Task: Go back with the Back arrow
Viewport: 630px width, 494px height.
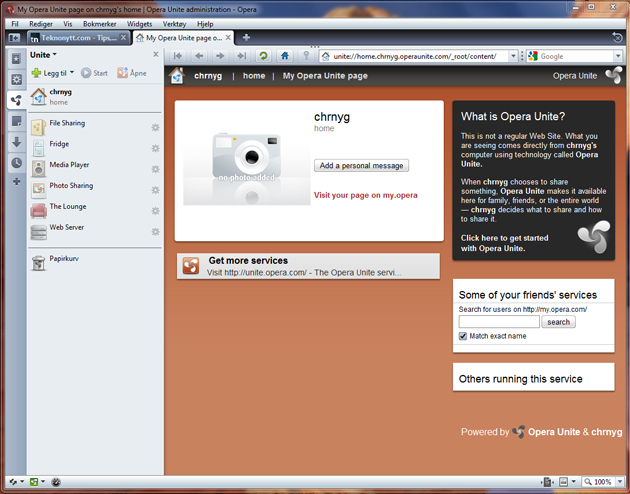Action: [199, 56]
